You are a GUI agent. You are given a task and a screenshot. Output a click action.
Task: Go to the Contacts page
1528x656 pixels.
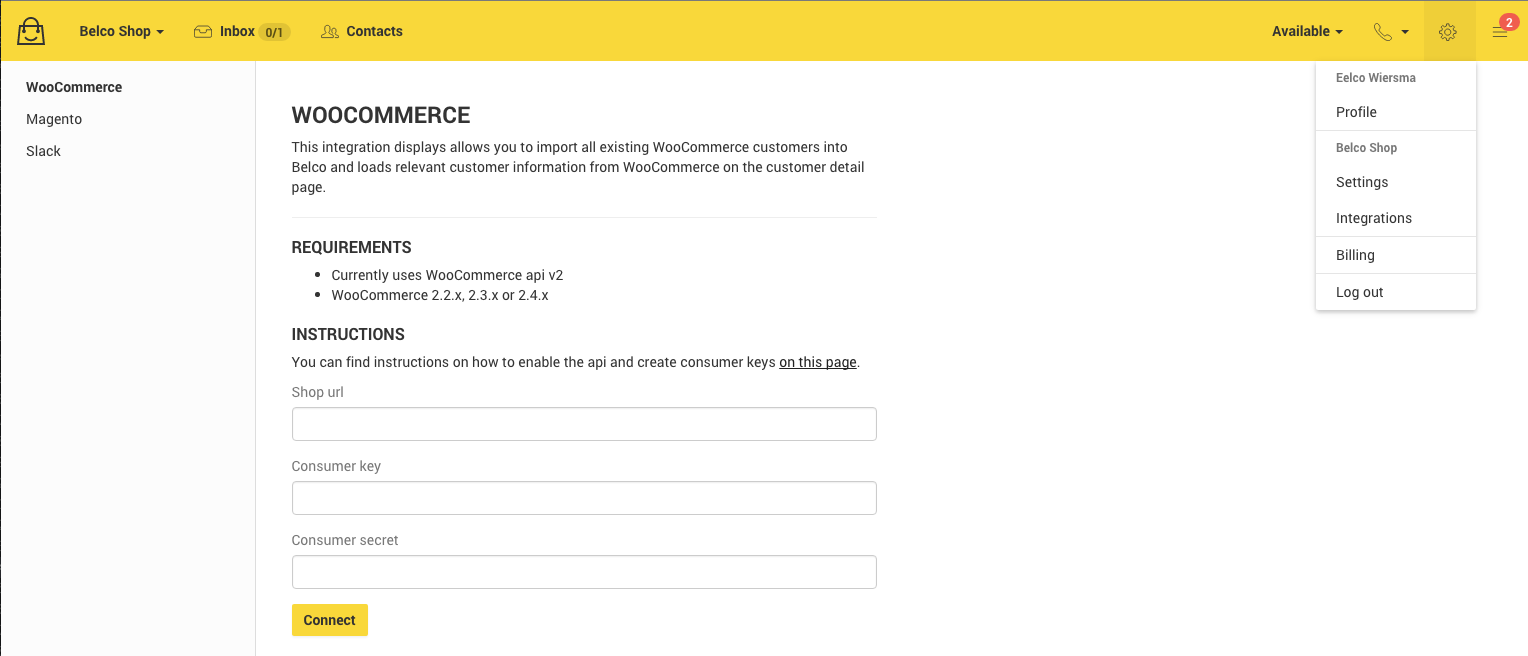click(x=362, y=31)
